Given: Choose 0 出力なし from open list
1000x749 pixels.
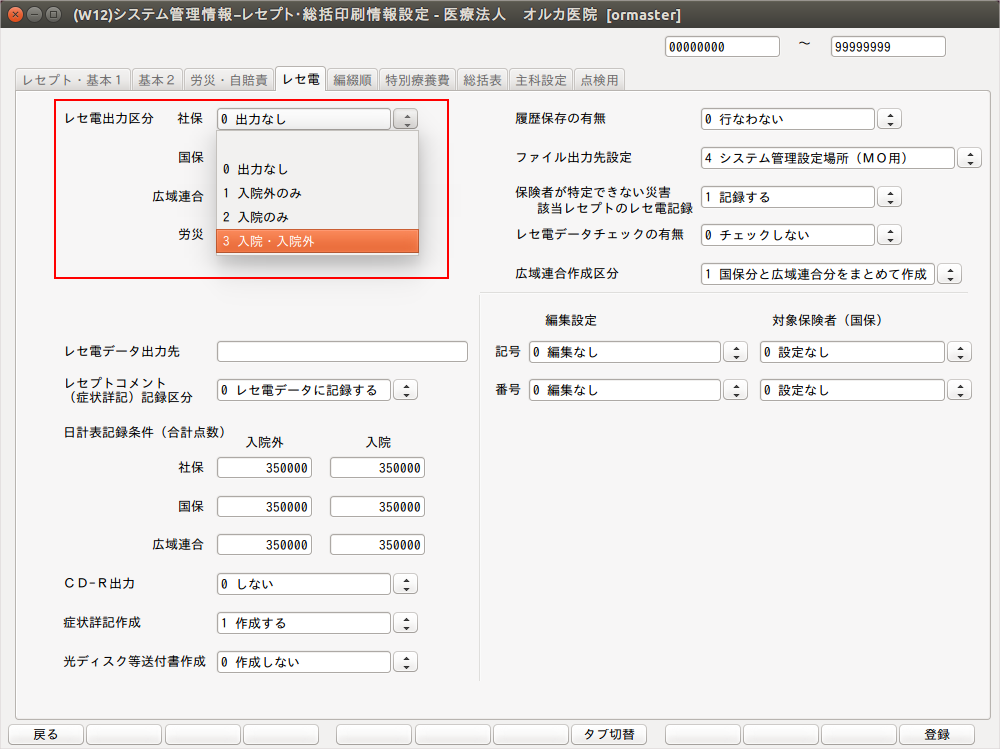Looking at the screenshot, I should 318,170.
